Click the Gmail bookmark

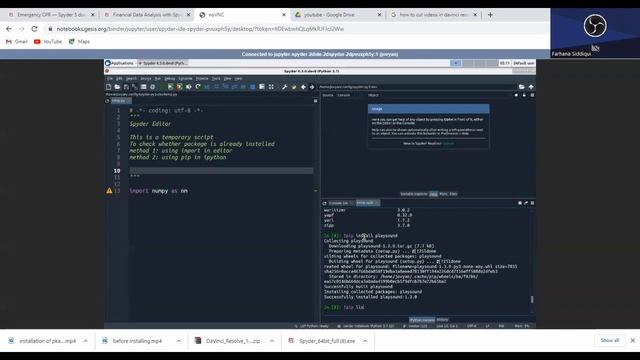click(17, 42)
